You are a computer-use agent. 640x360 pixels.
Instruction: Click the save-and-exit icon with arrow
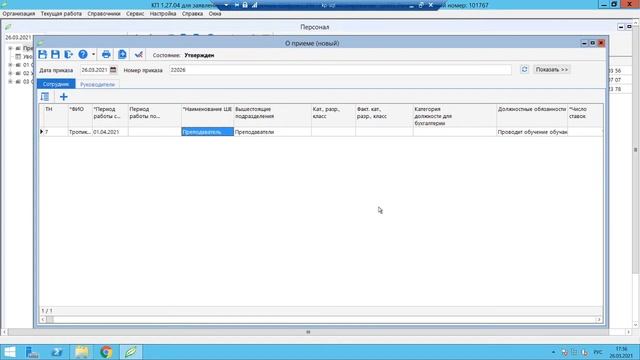point(68,54)
